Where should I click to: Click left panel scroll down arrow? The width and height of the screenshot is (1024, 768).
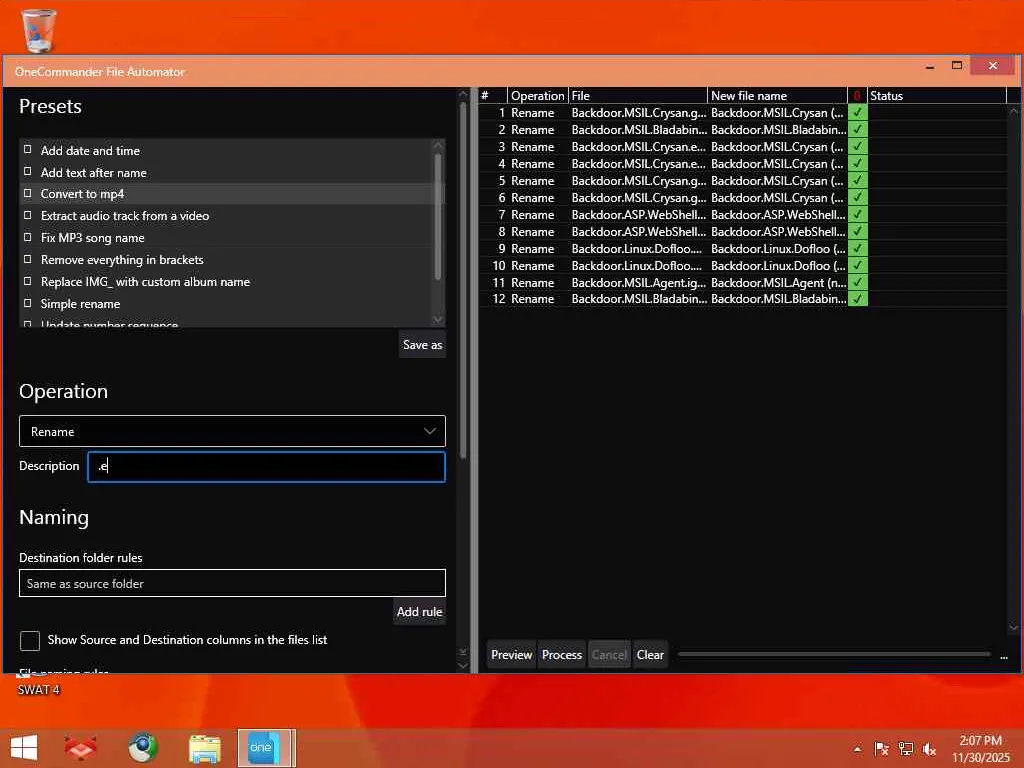click(x=463, y=666)
